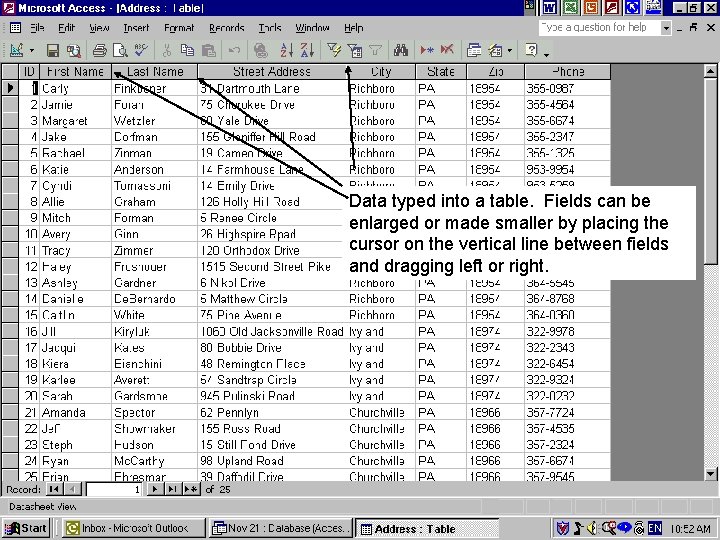Select the State column header

point(441,72)
